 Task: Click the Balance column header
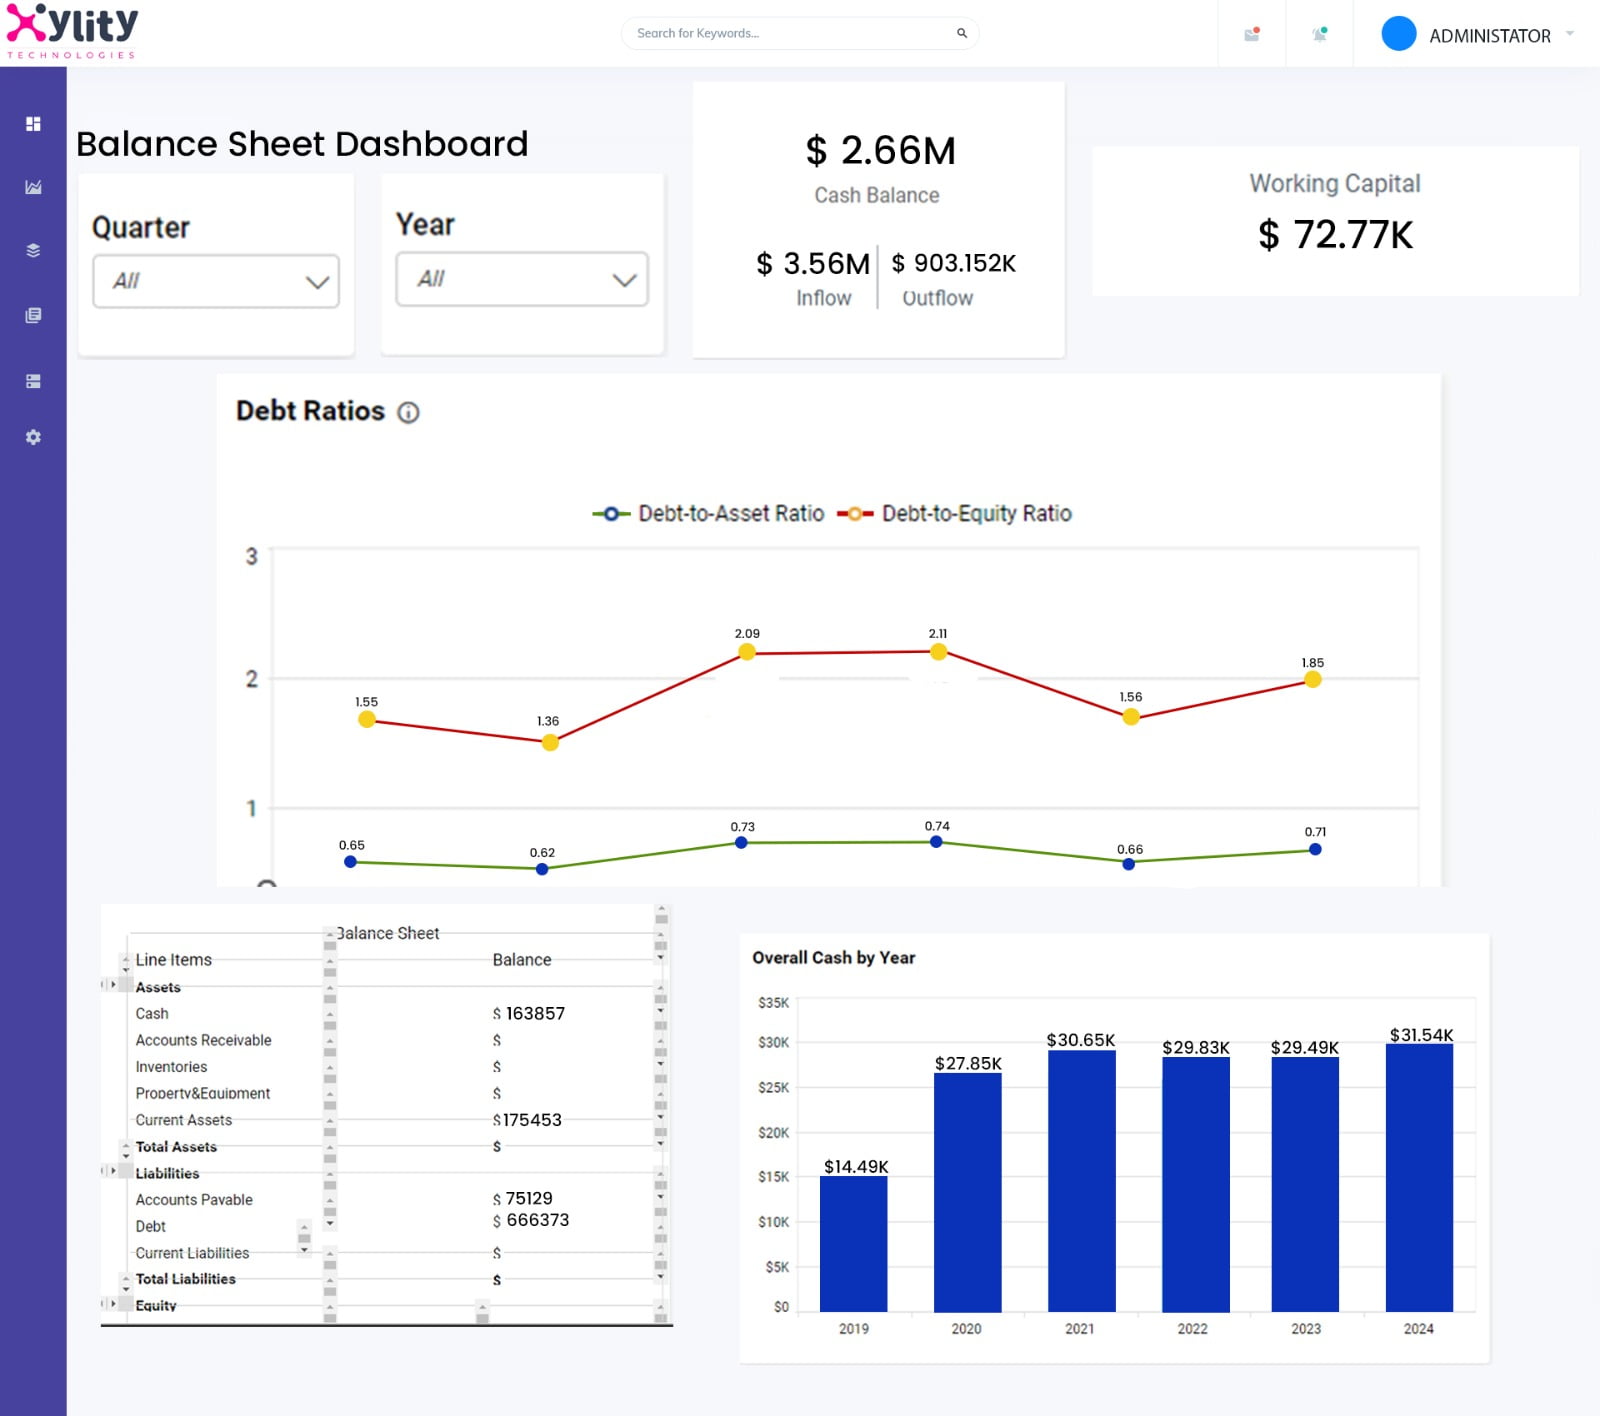(x=522, y=960)
